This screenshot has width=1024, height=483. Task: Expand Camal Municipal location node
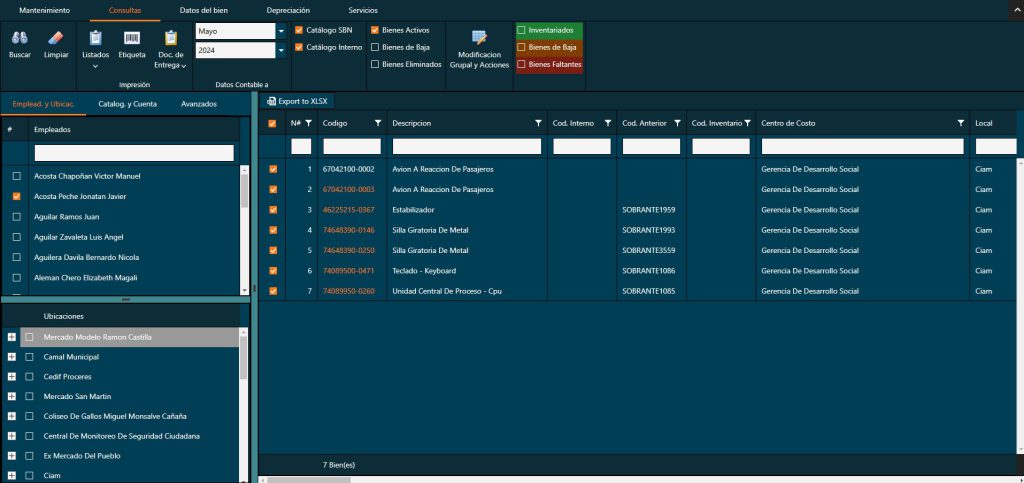tap(11, 357)
